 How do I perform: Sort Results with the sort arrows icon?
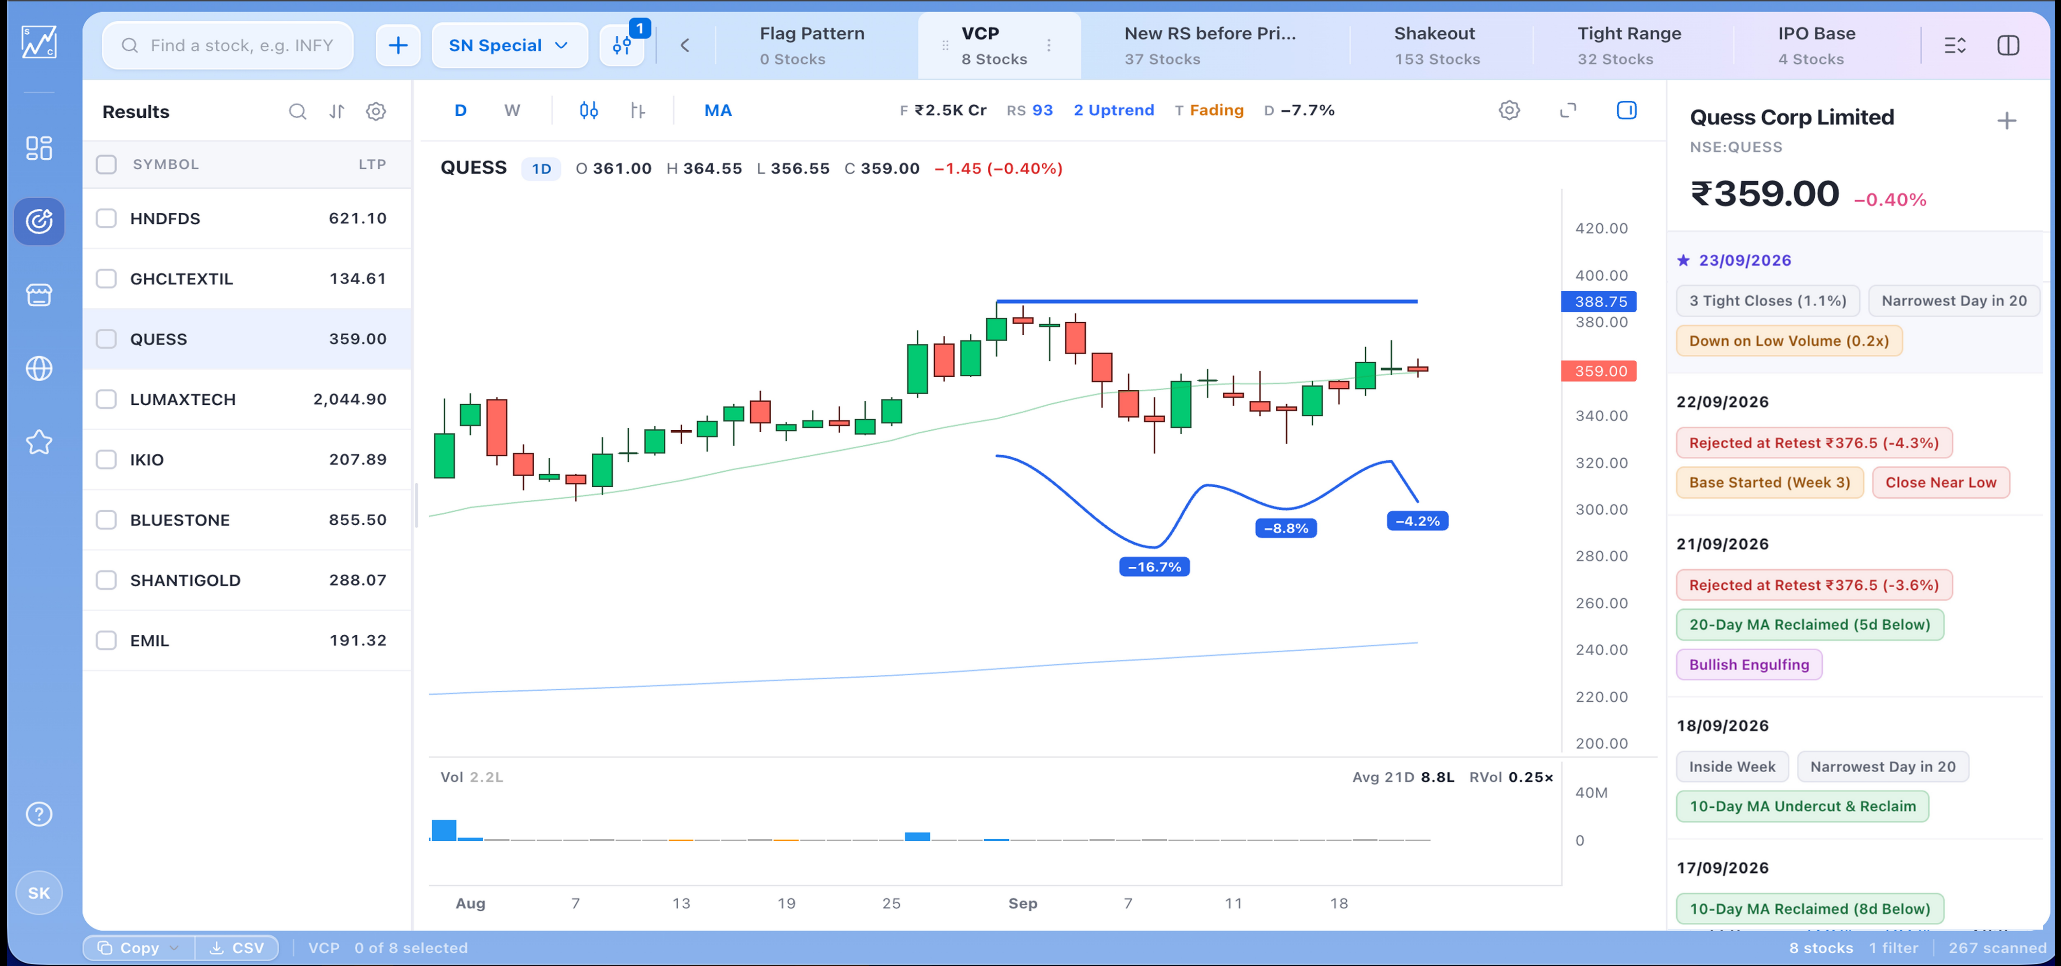point(337,111)
